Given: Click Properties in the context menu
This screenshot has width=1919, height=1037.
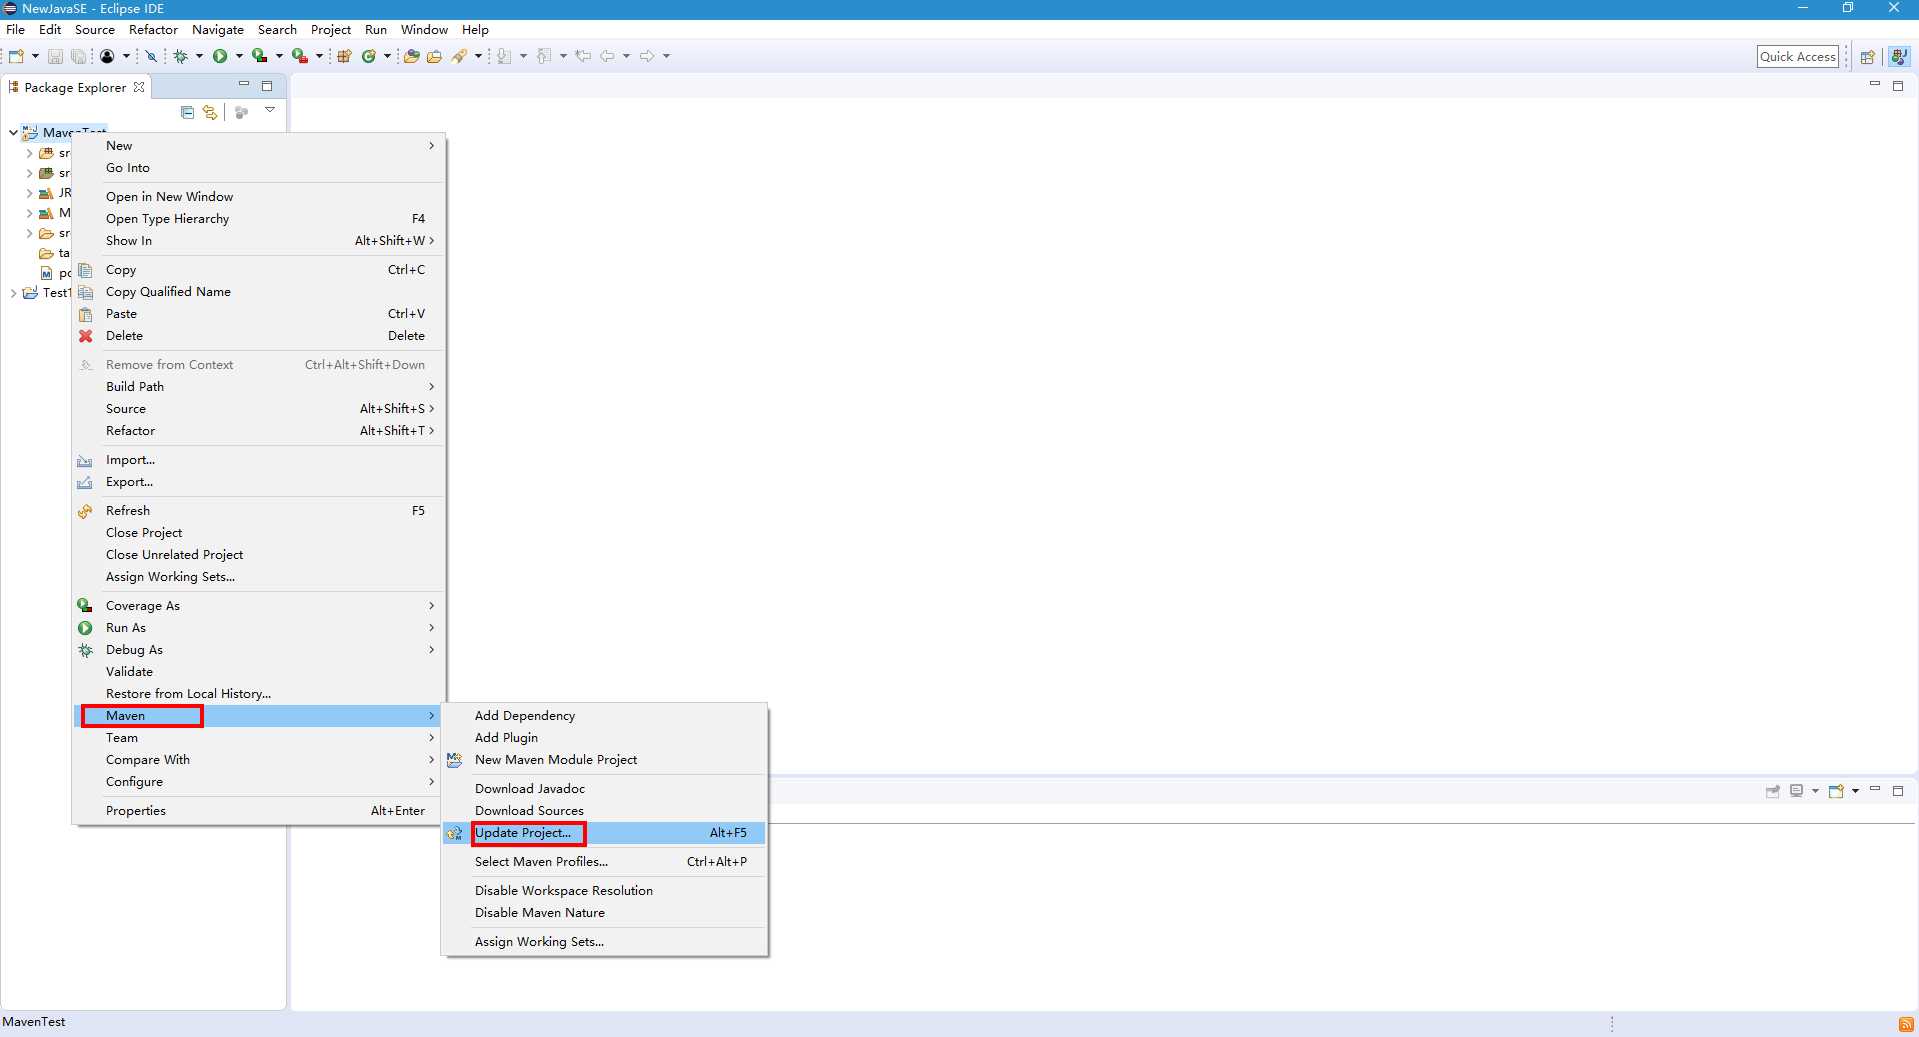Looking at the screenshot, I should tap(258, 811).
